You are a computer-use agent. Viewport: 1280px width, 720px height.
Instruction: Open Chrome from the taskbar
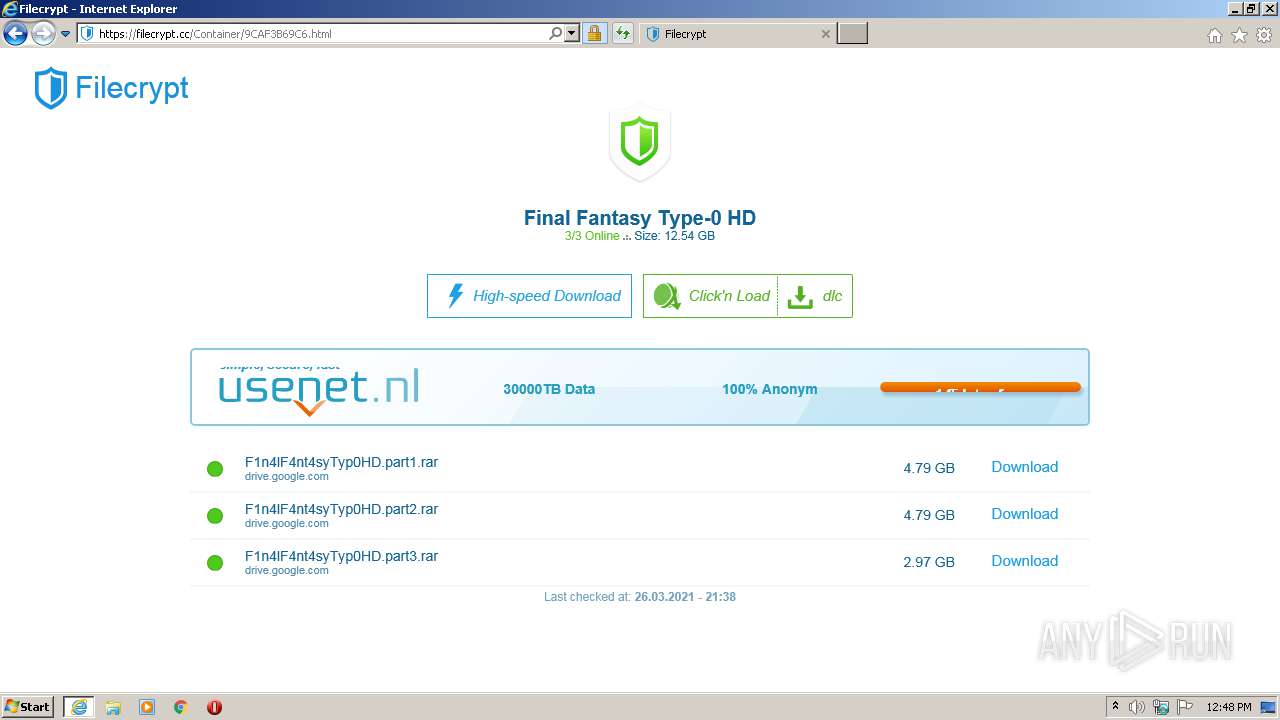181,707
